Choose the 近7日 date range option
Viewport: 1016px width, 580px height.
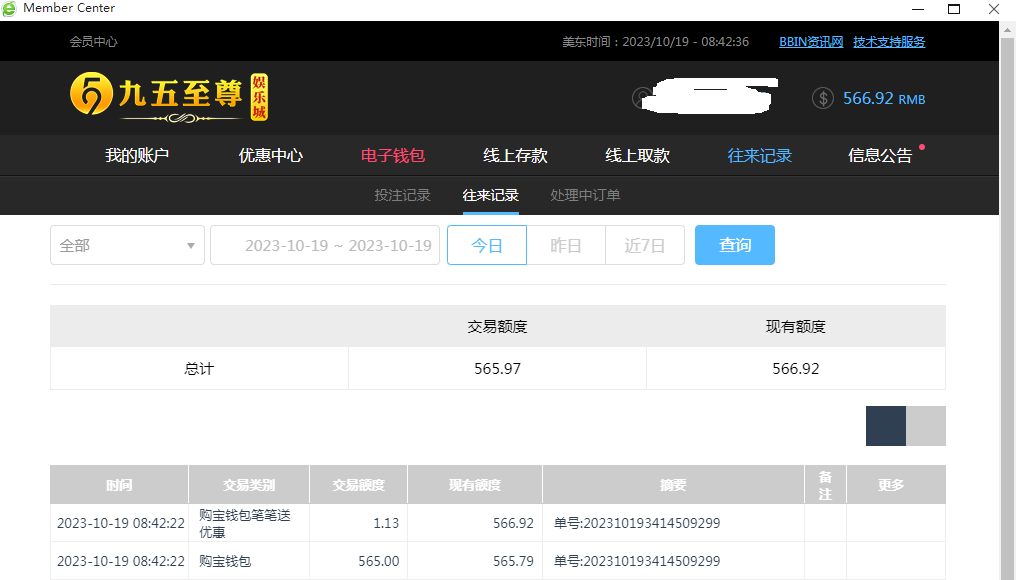645,245
